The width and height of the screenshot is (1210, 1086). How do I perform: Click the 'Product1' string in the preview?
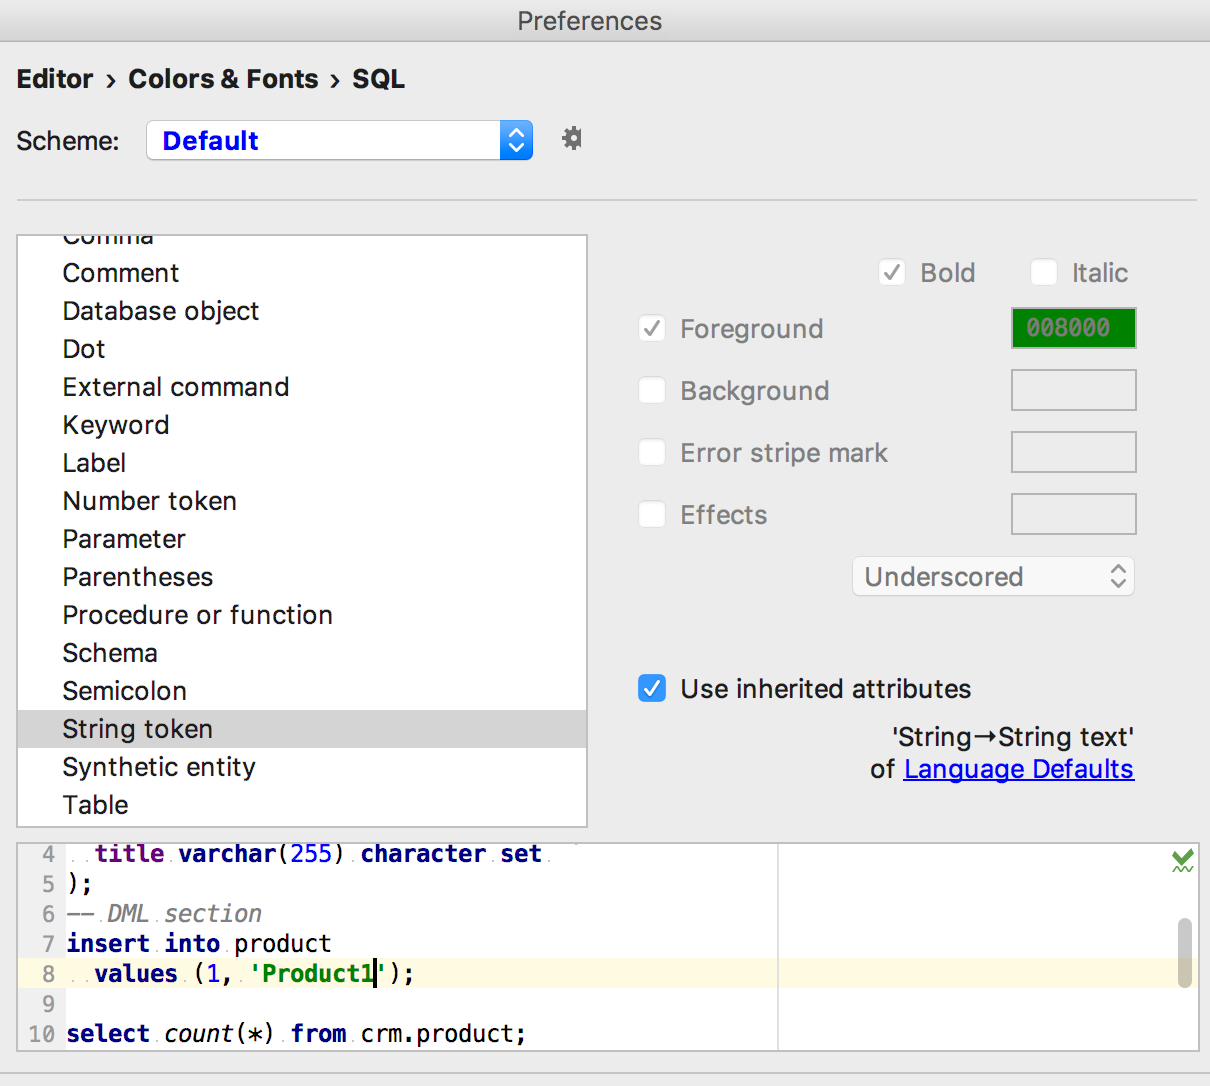318,973
